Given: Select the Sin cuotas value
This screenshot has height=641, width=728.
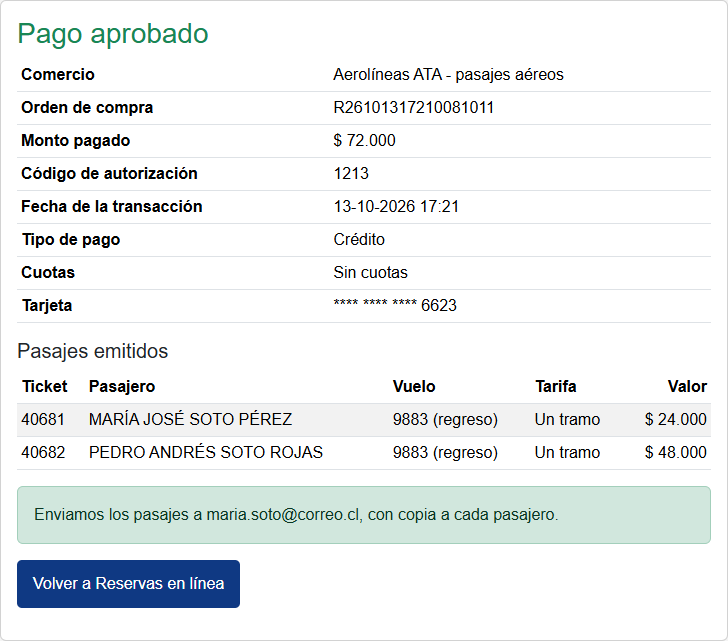Looking at the screenshot, I should coord(370,272).
